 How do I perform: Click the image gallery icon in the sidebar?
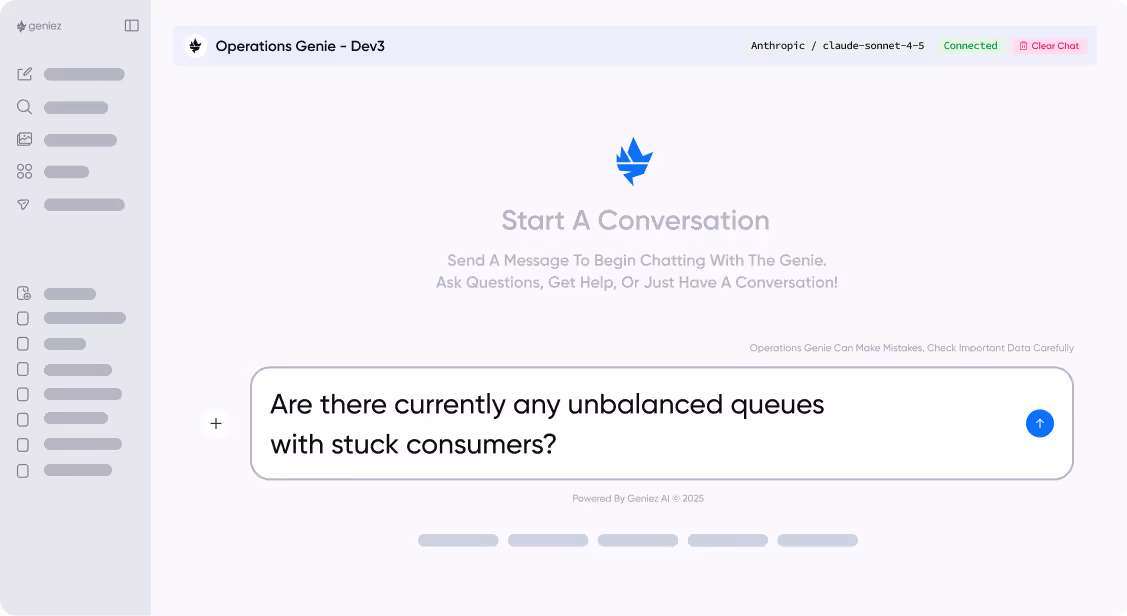click(x=24, y=139)
